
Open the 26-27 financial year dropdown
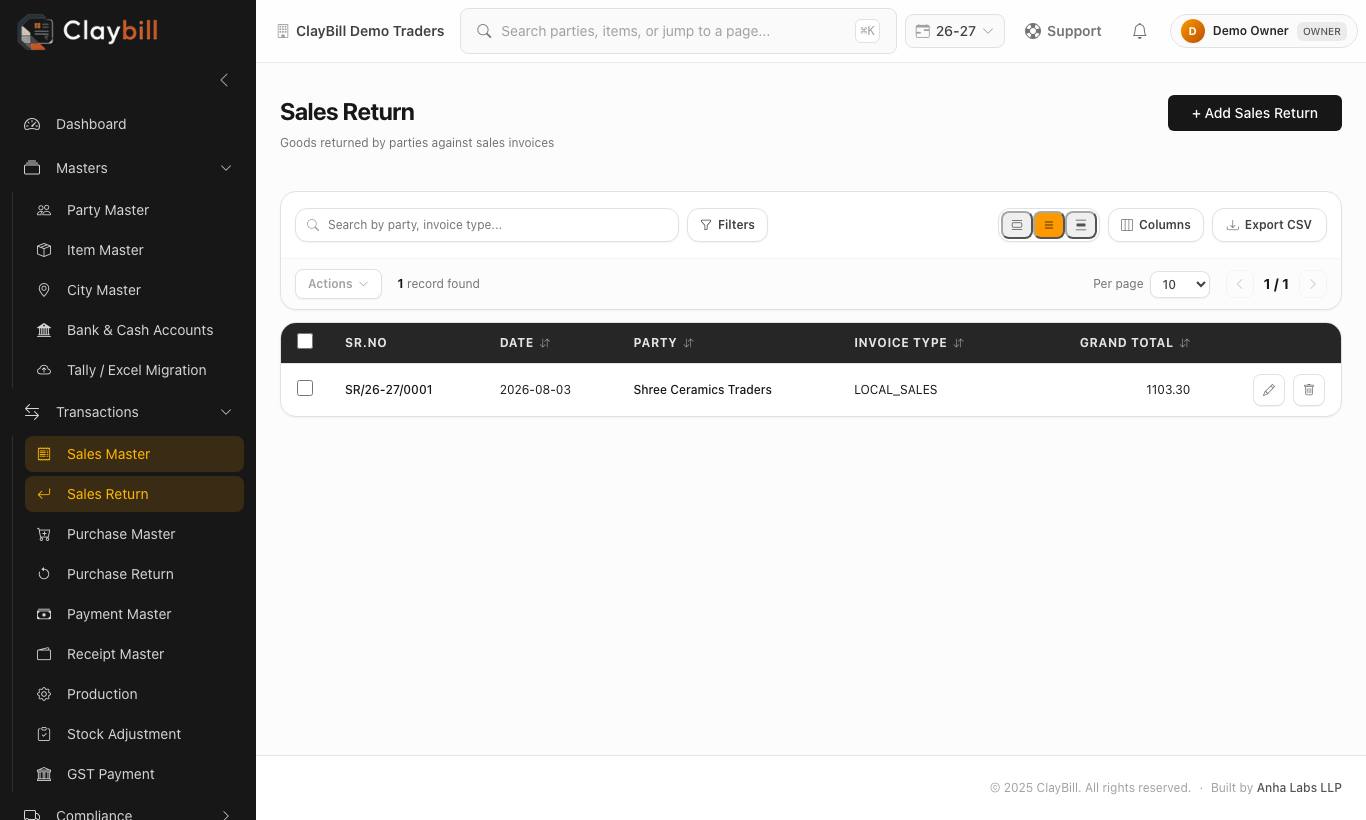pos(955,31)
